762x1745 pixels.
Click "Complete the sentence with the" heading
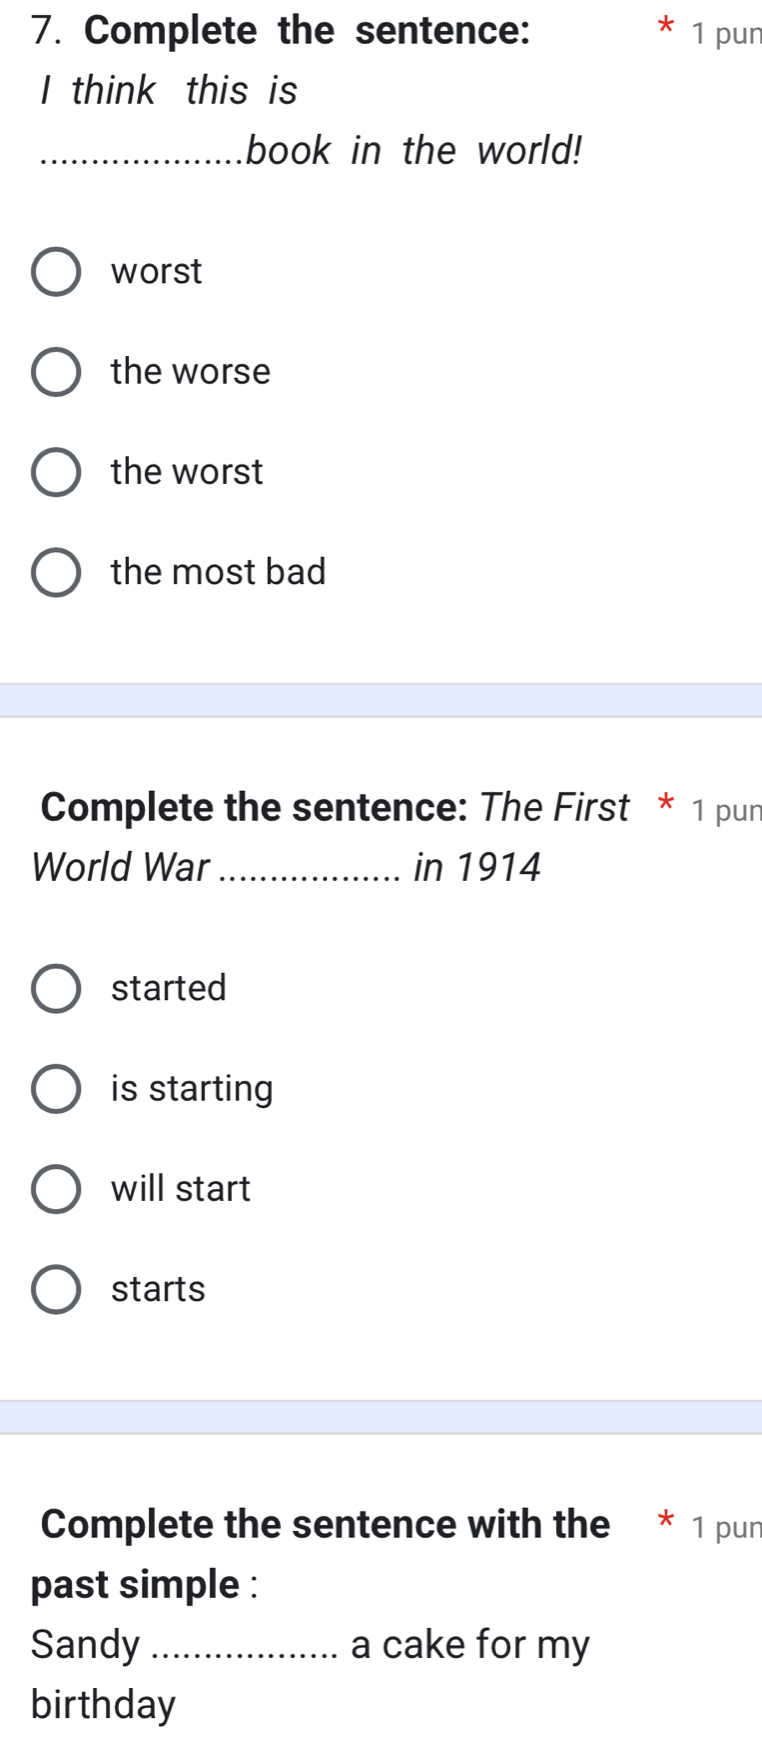click(325, 1524)
